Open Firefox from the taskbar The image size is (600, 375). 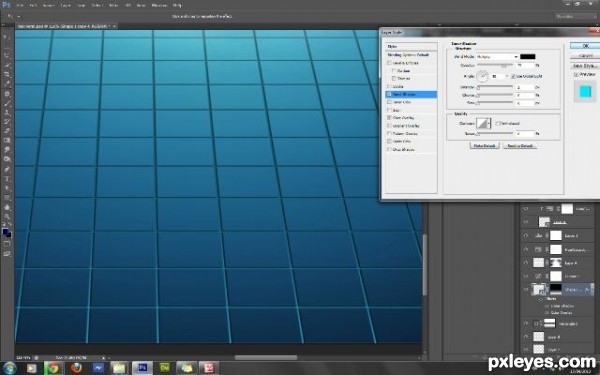click(x=77, y=368)
